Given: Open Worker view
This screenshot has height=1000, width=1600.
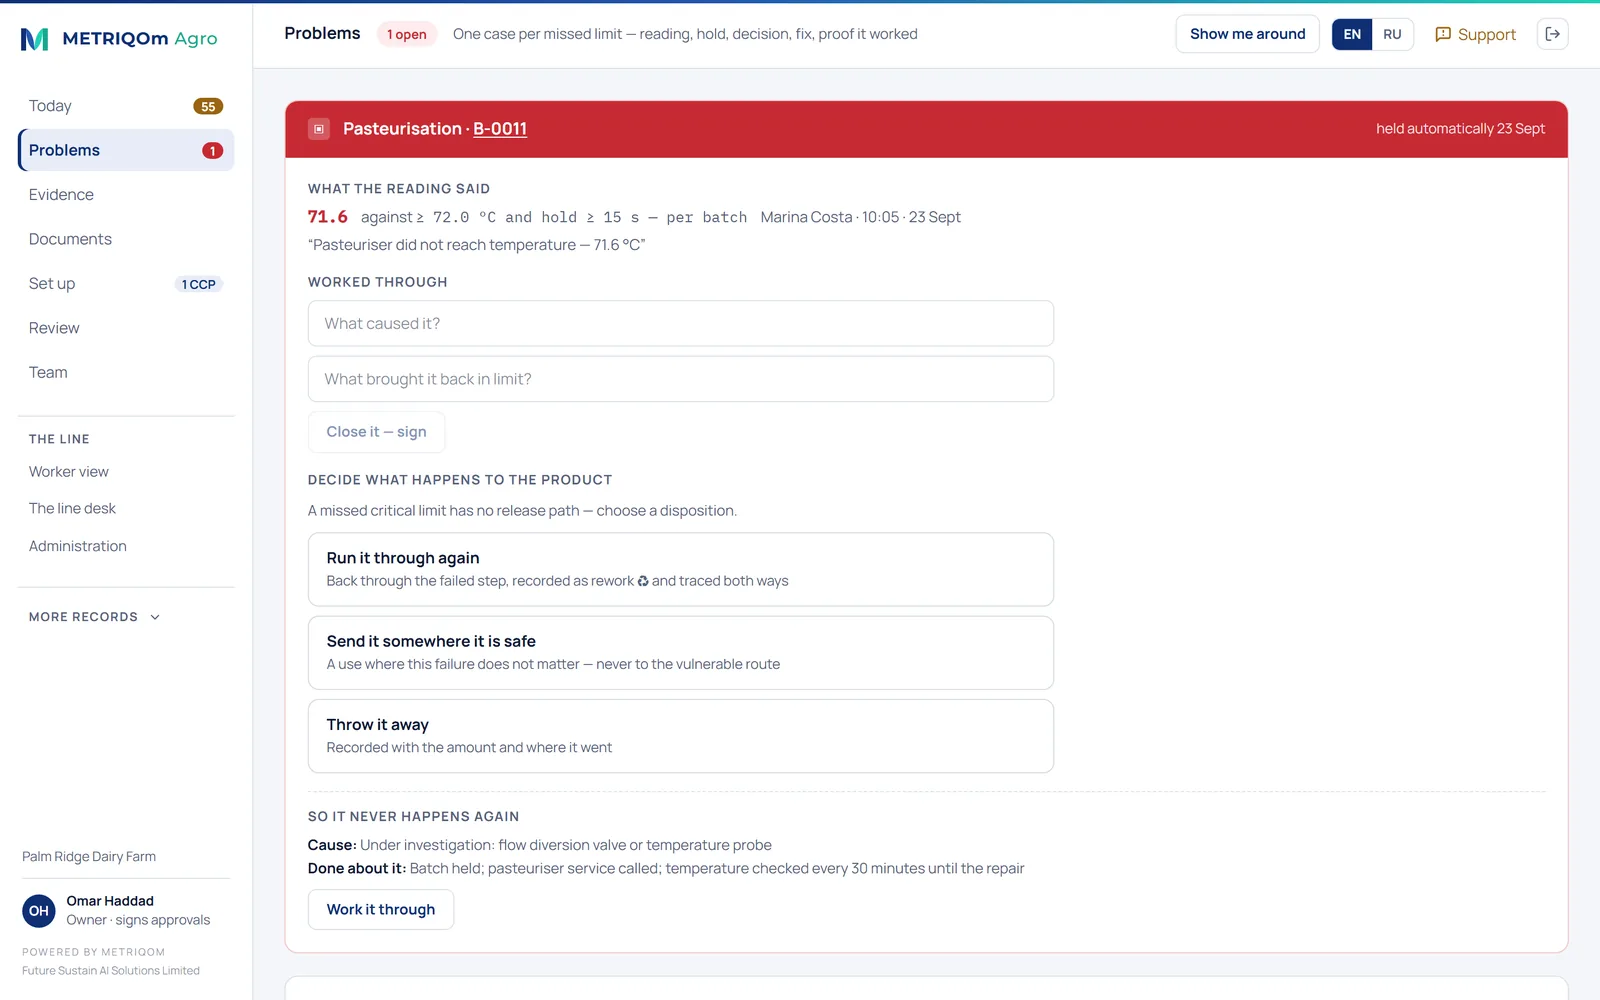Looking at the screenshot, I should point(126,472).
